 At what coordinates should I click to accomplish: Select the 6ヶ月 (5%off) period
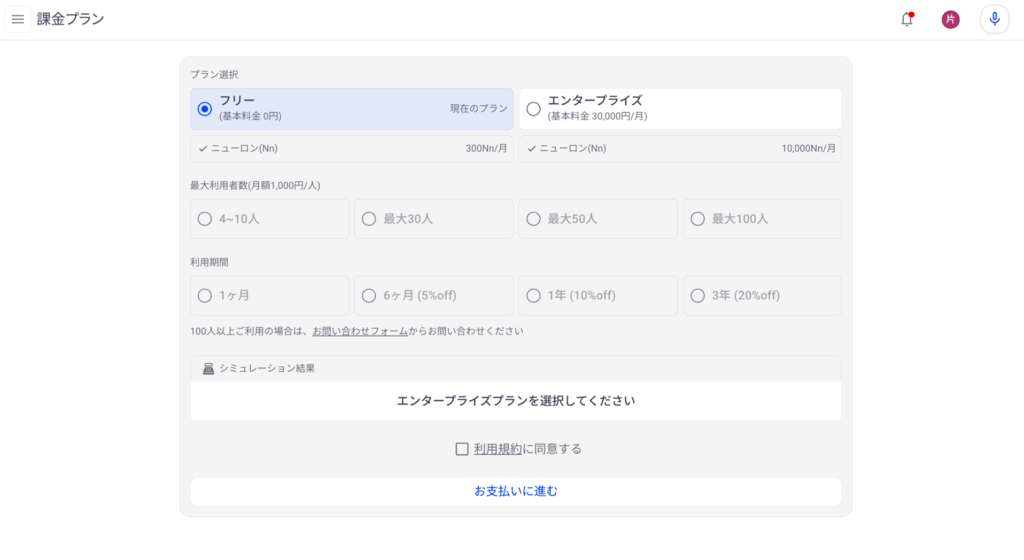tap(434, 296)
